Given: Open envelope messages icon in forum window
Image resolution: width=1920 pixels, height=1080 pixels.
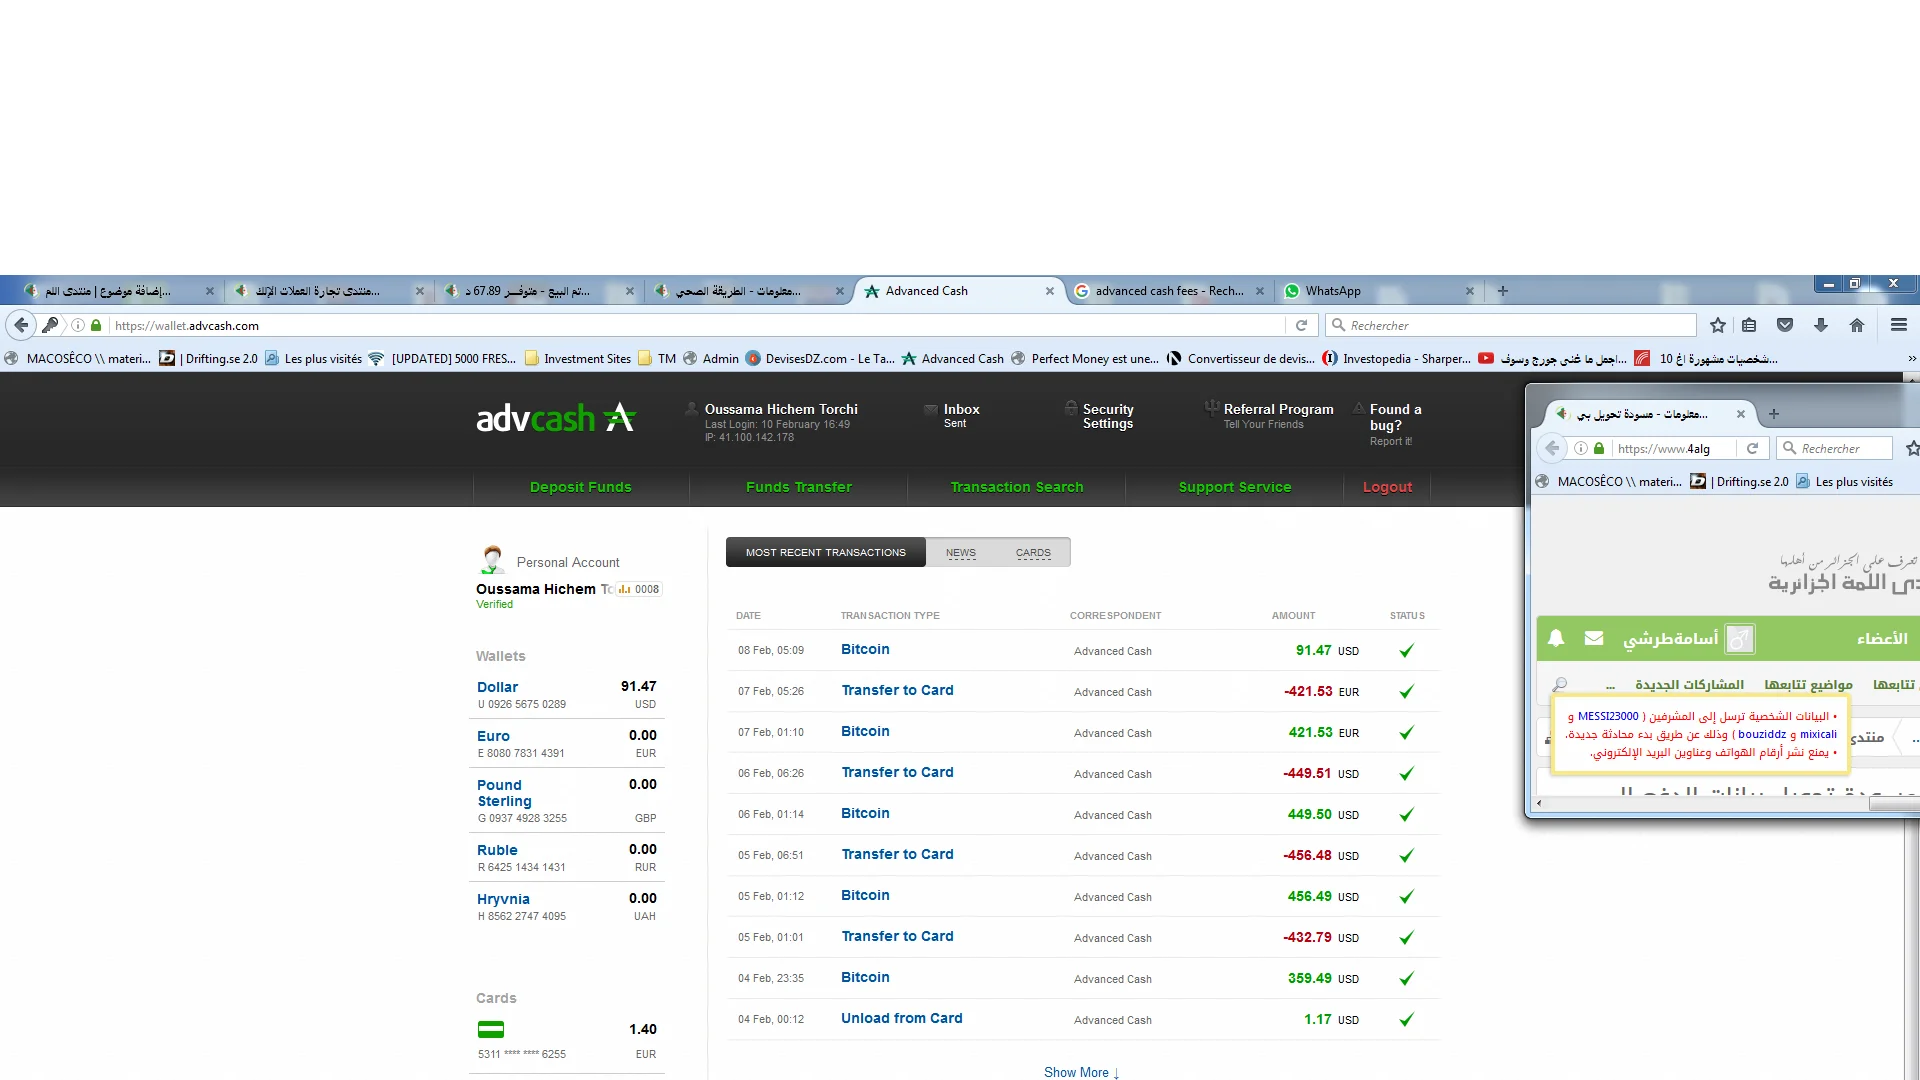Looking at the screenshot, I should coord(1594,638).
